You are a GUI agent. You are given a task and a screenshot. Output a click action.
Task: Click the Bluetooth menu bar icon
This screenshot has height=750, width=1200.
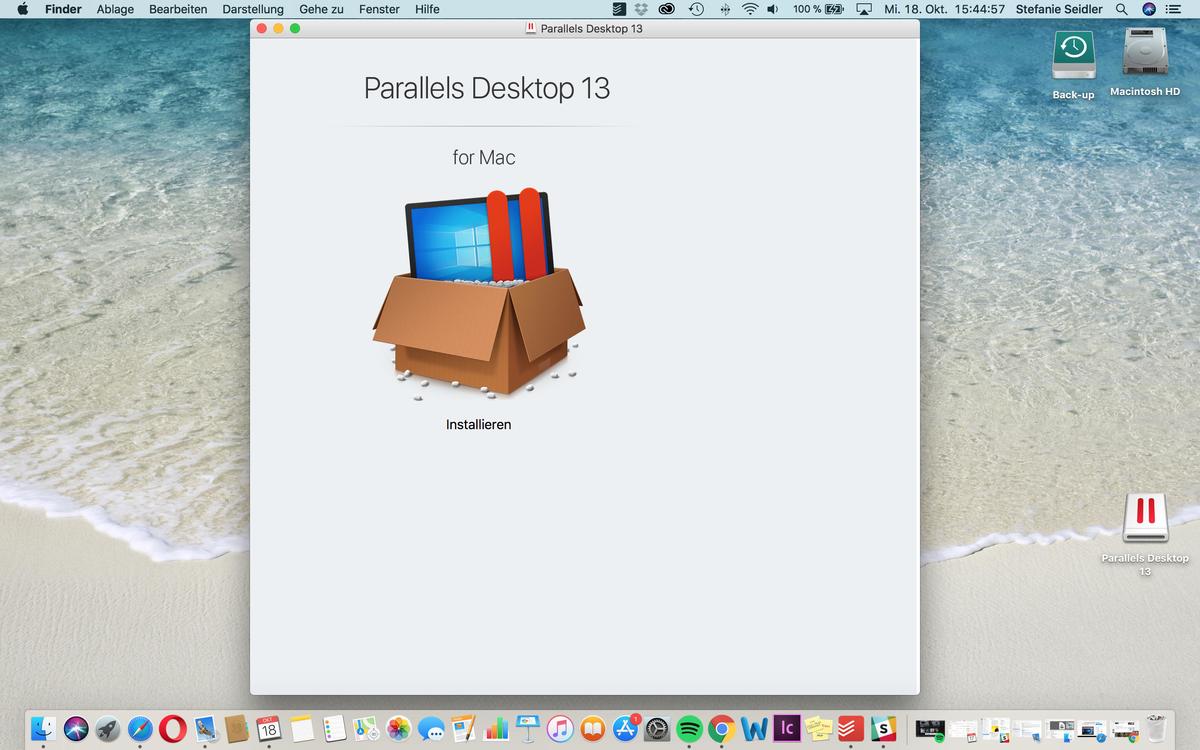pos(725,9)
